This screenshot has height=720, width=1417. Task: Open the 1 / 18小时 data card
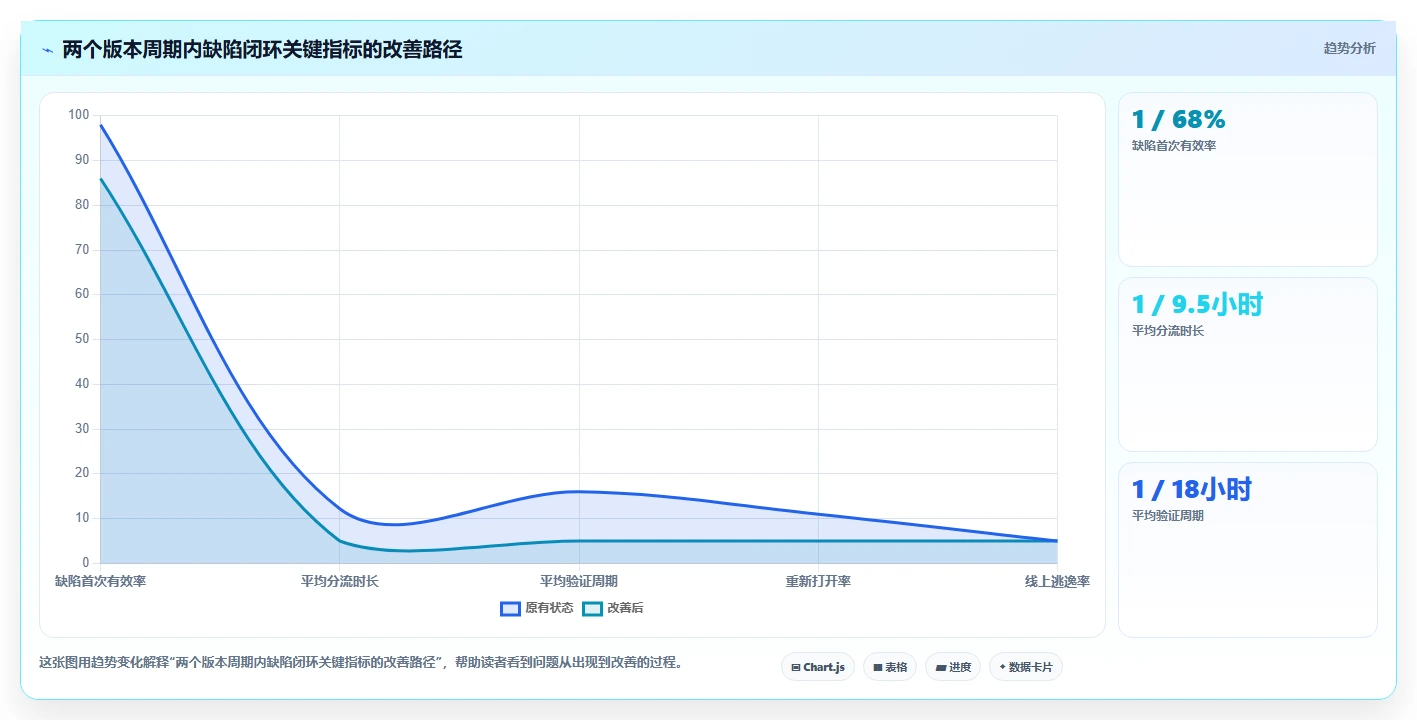coord(1248,550)
